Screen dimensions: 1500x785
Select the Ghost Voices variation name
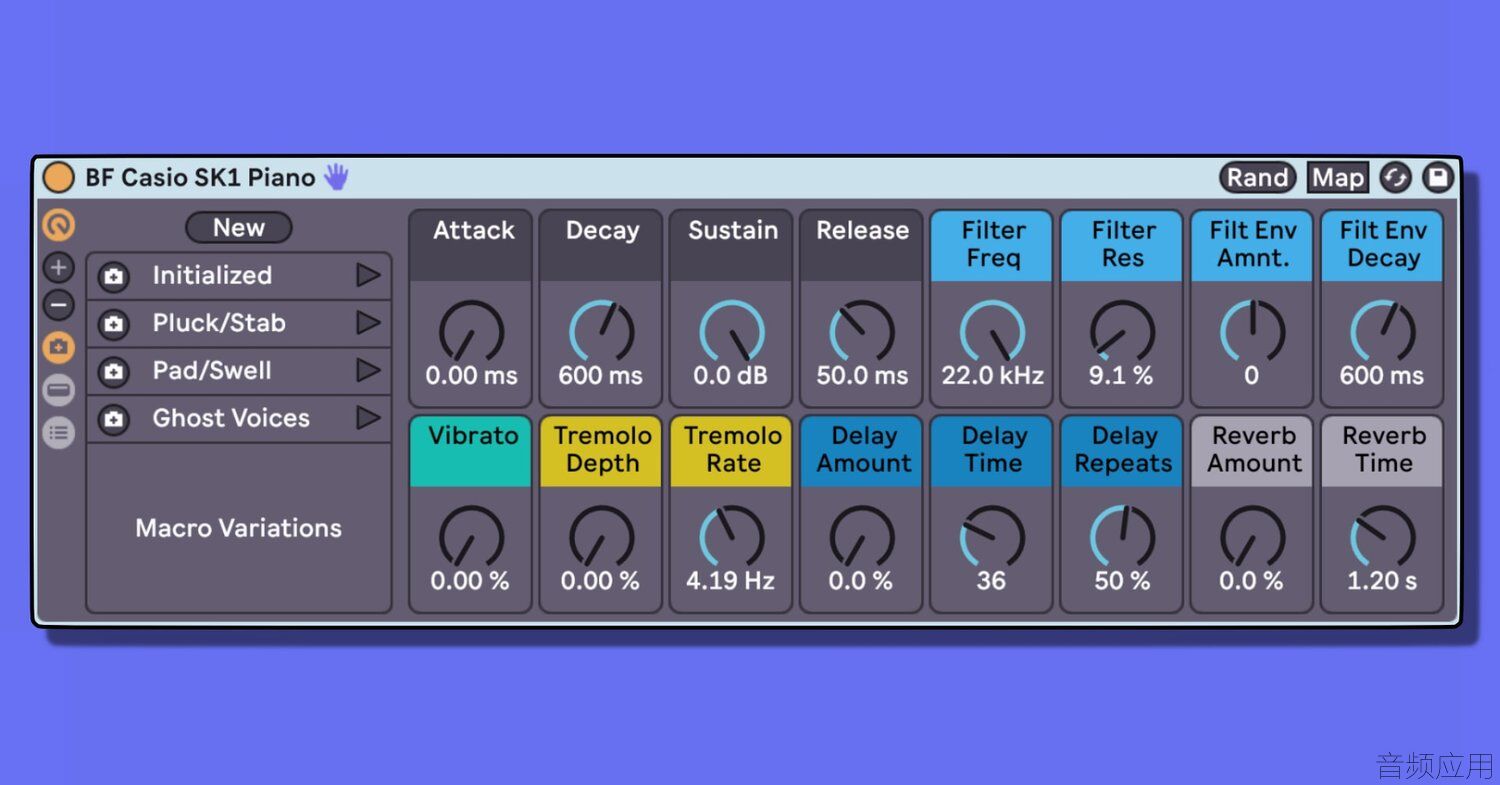pyautogui.click(x=231, y=418)
